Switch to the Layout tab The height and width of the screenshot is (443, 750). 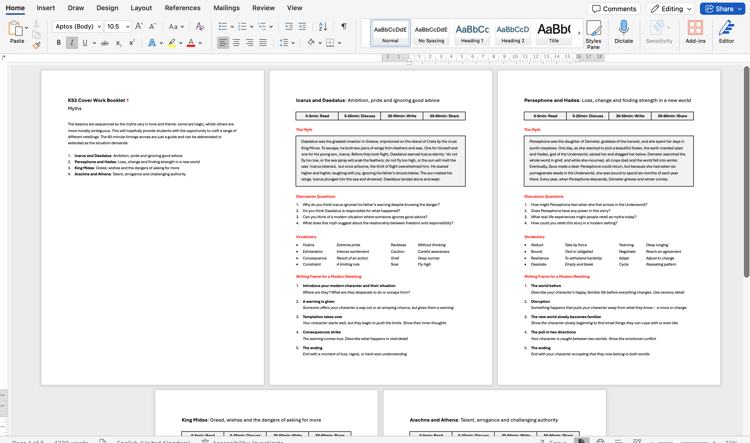click(141, 8)
